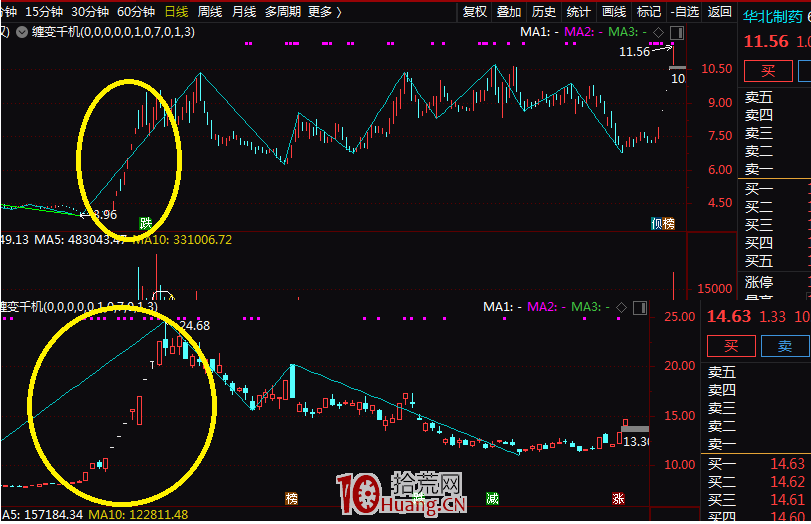The image size is (811, 524).
Task: Click the 华北制药 stock name
Action: [x=773, y=17]
